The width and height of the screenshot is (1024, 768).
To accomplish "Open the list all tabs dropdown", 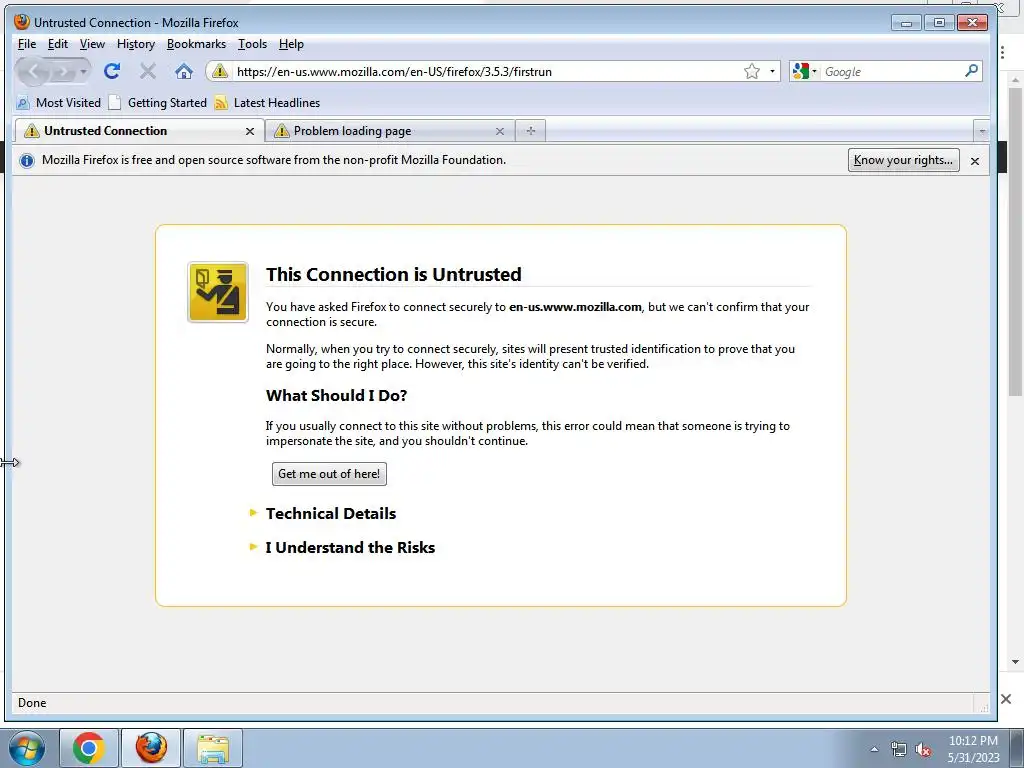I will (x=982, y=131).
